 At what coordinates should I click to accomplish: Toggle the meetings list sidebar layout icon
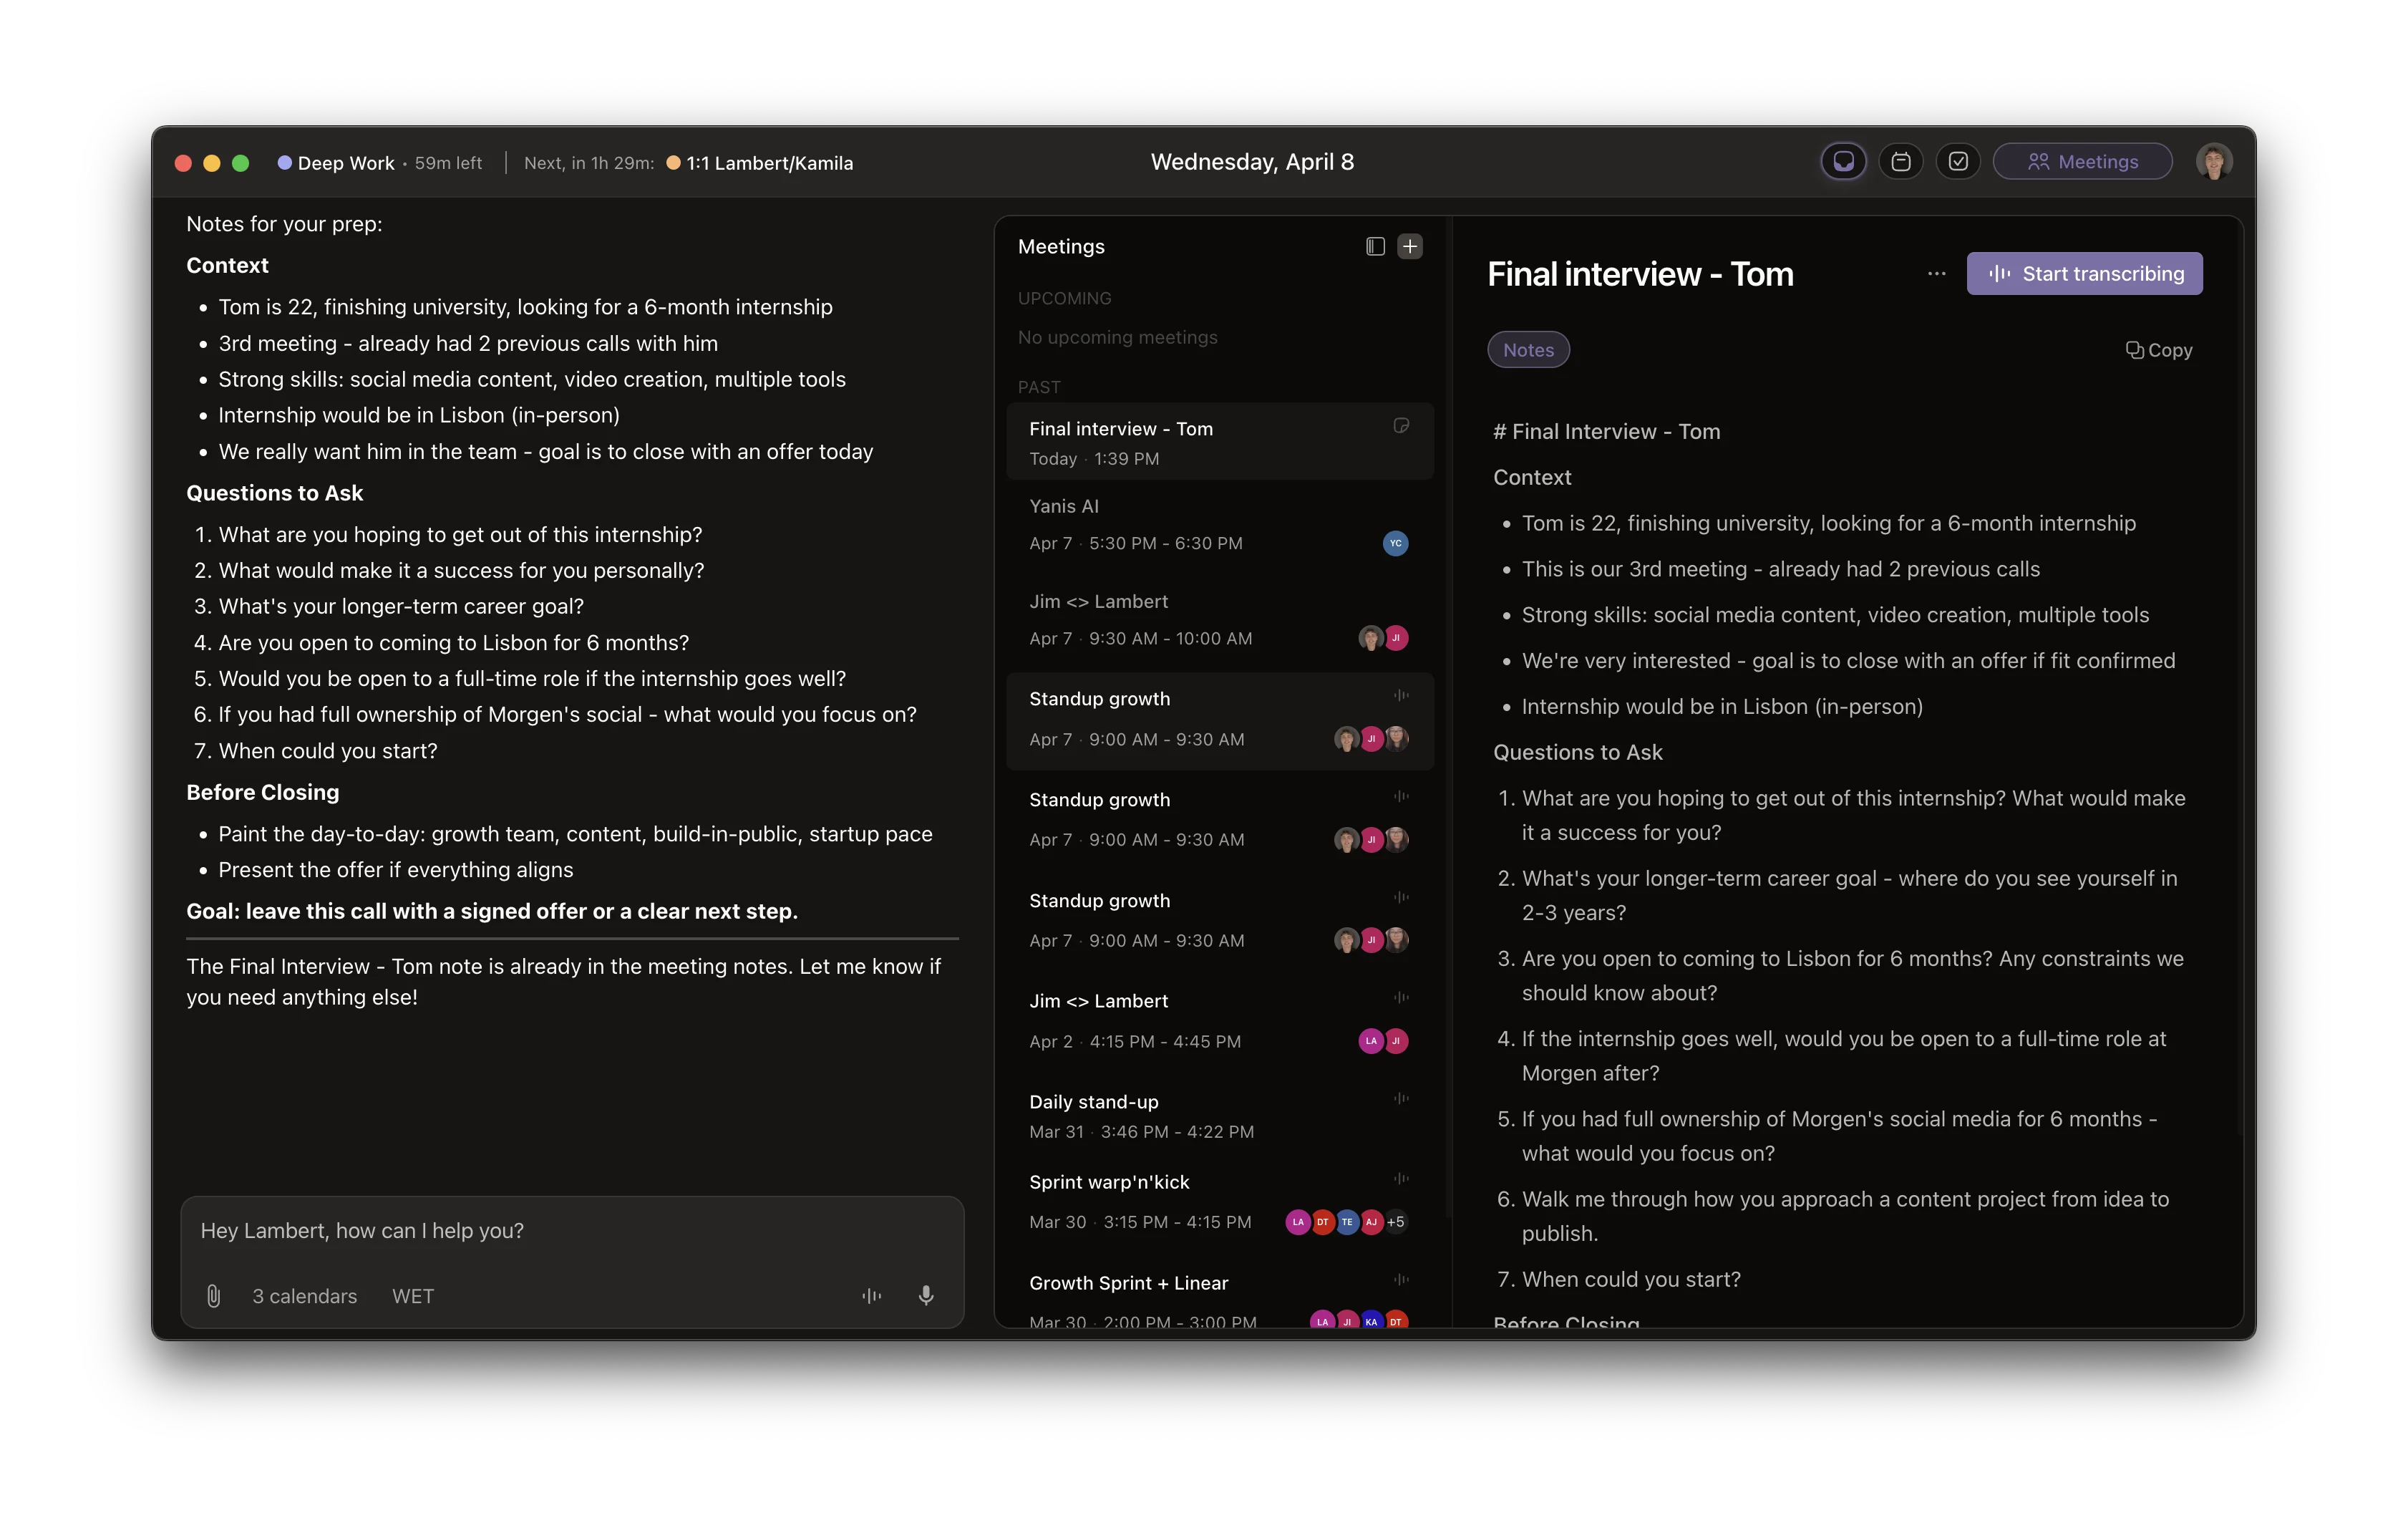tap(1375, 247)
